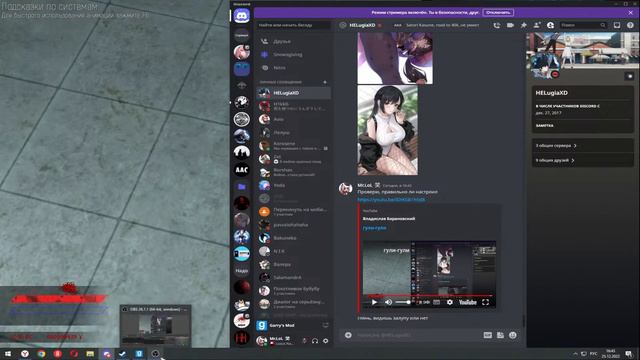The height and width of the screenshot is (360, 640).
Task: Start a voice call with HELugiaXD
Action: [496, 25]
